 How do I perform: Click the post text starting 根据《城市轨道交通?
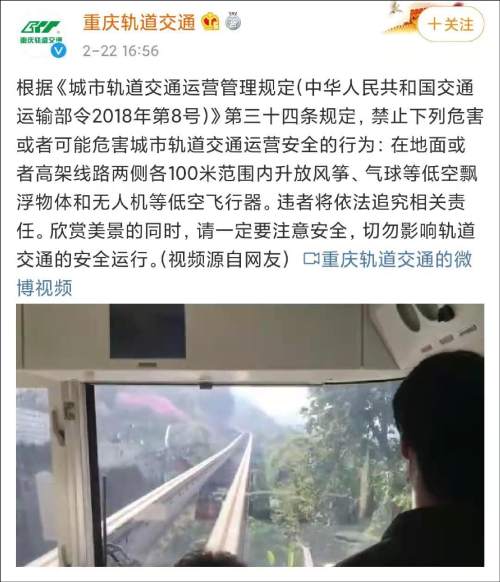pos(250,174)
